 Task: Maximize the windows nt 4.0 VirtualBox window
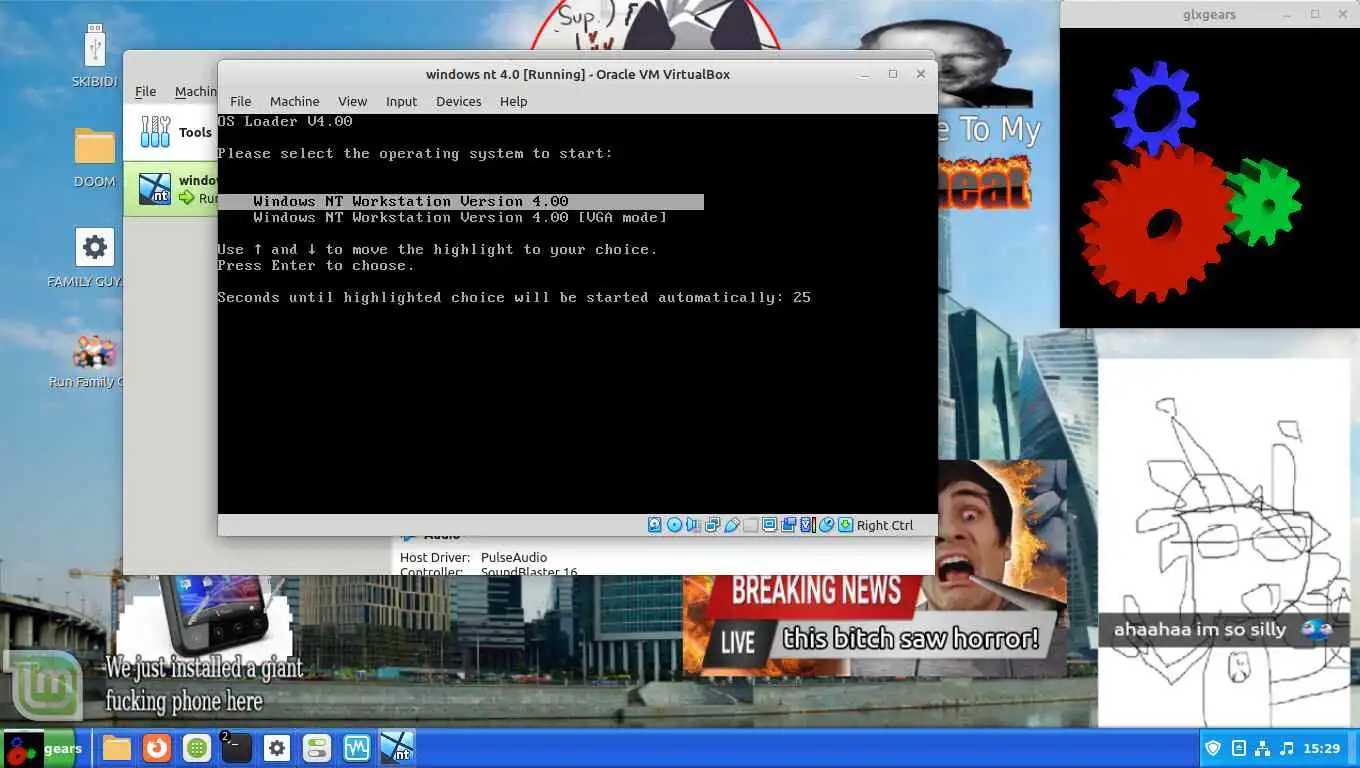tap(893, 74)
